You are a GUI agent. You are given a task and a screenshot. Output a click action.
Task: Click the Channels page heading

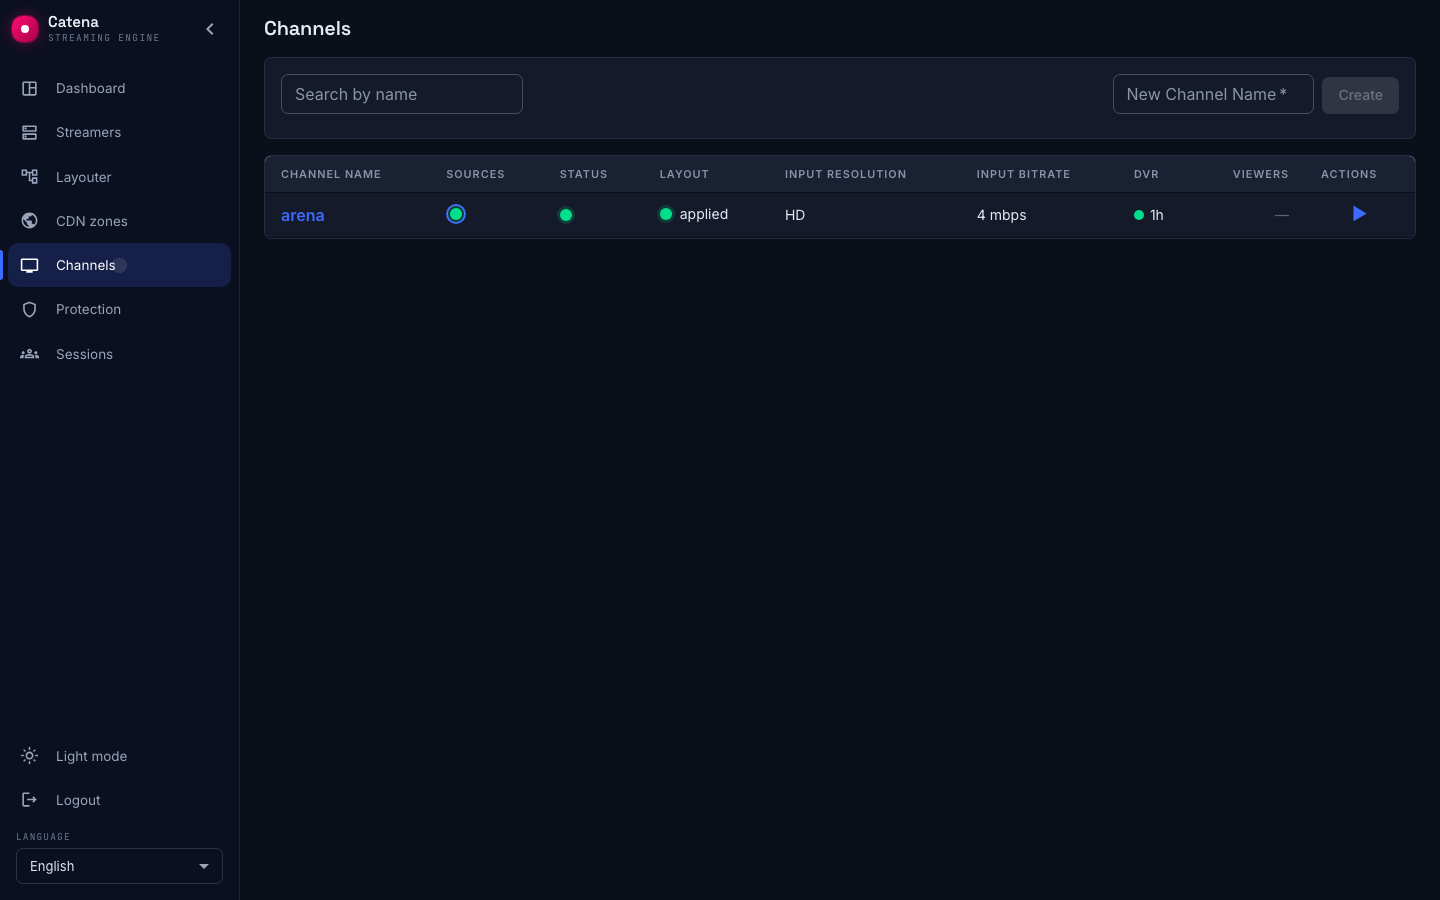308,28
